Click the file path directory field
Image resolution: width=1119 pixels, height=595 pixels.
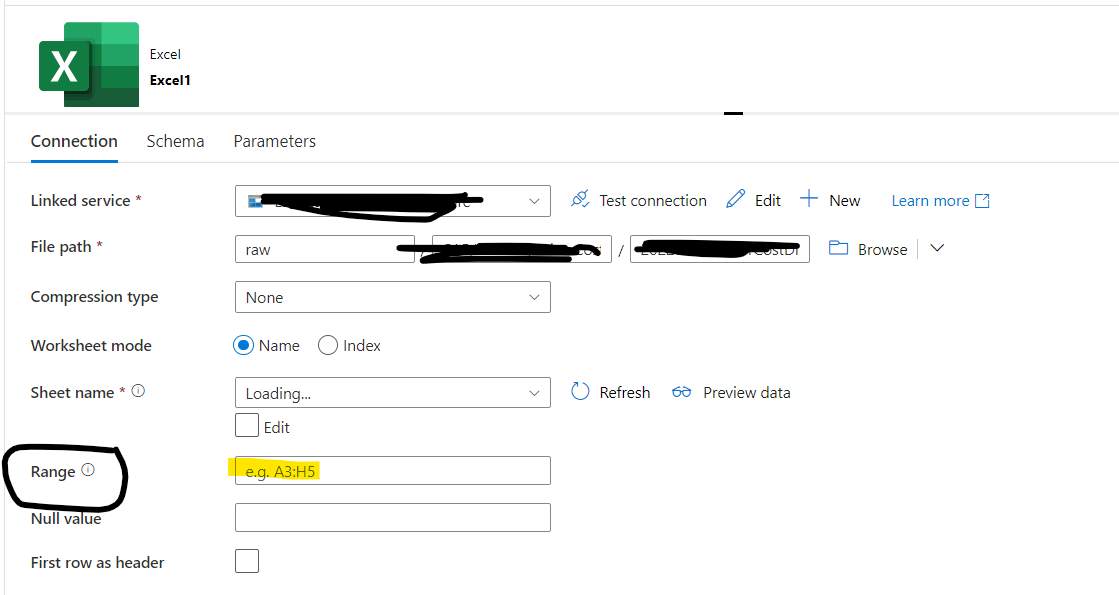point(522,249)
